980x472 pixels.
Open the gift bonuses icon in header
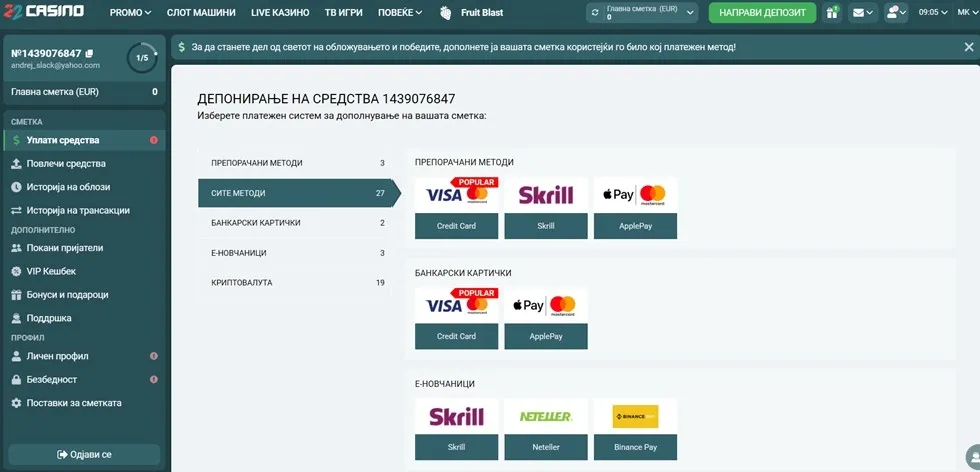pos(832,13)
